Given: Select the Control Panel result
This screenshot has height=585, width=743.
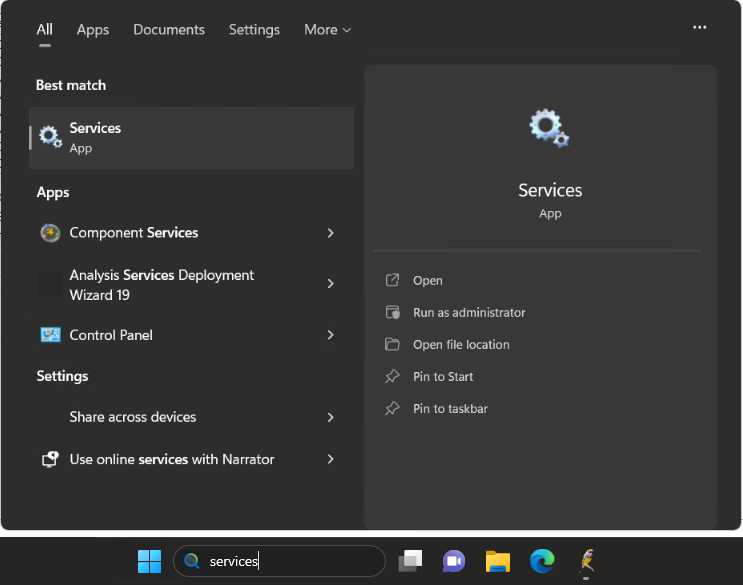Looking at the screenshot, I should 189,335.
